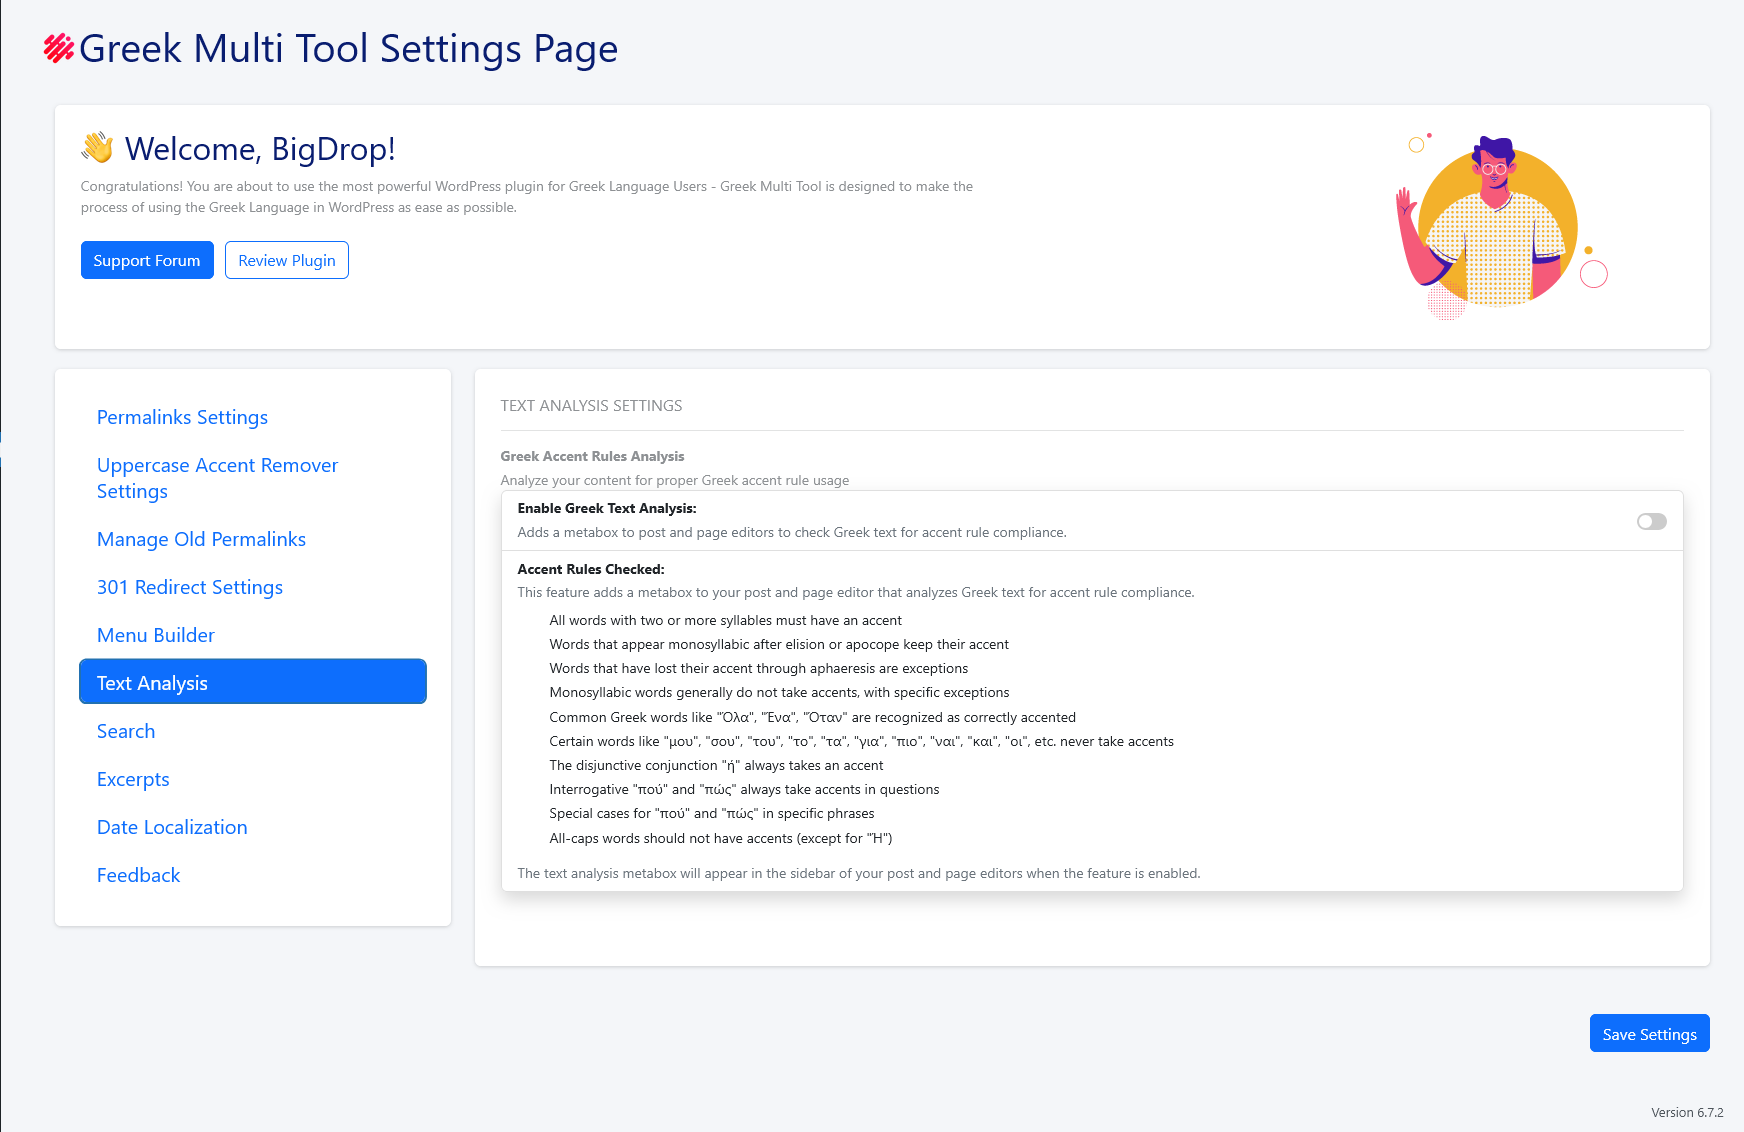Image resolution: width=1744 pixels, height=1132 pixels.
Task: Open 301 Redirect Settings tab
Action: 189,587
